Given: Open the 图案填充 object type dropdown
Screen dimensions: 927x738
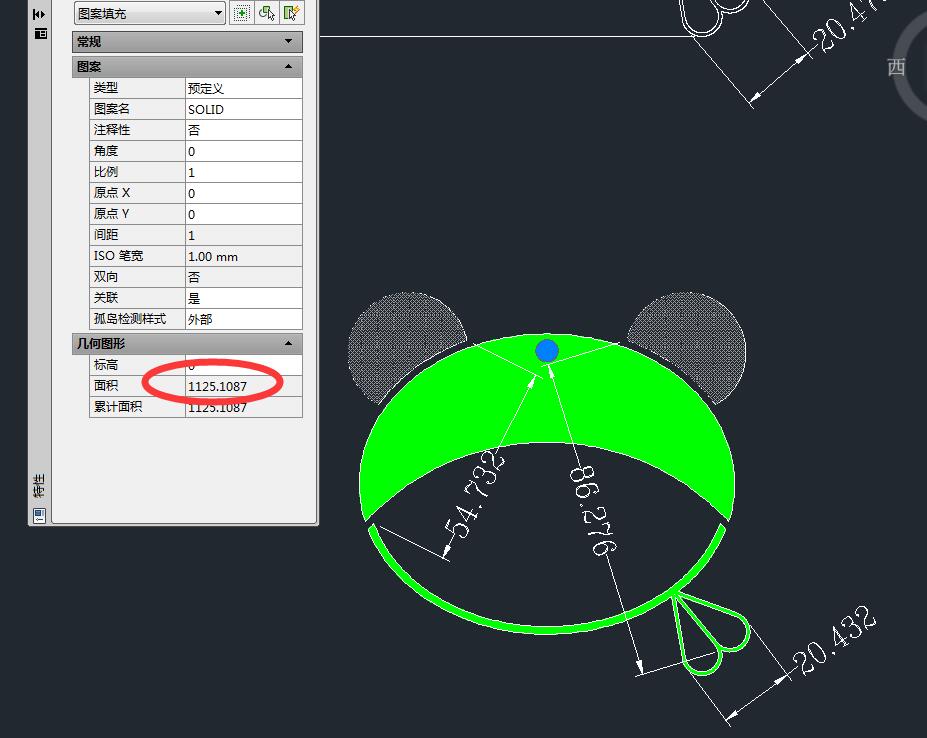Looking at the screenshot, I should tap(150, 13).
